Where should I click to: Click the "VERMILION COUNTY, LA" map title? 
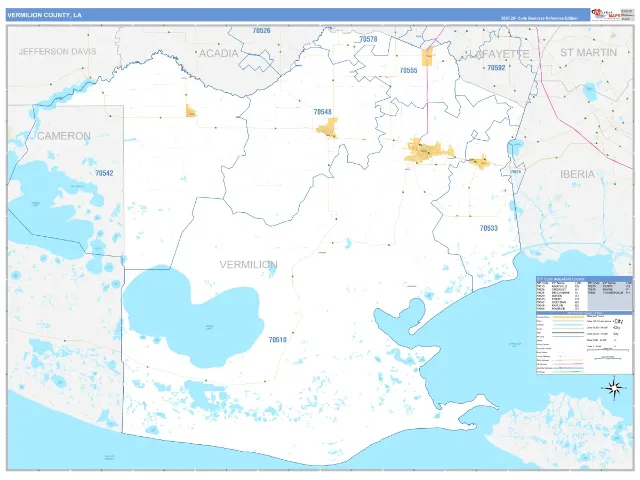click(x=44, y=15)
